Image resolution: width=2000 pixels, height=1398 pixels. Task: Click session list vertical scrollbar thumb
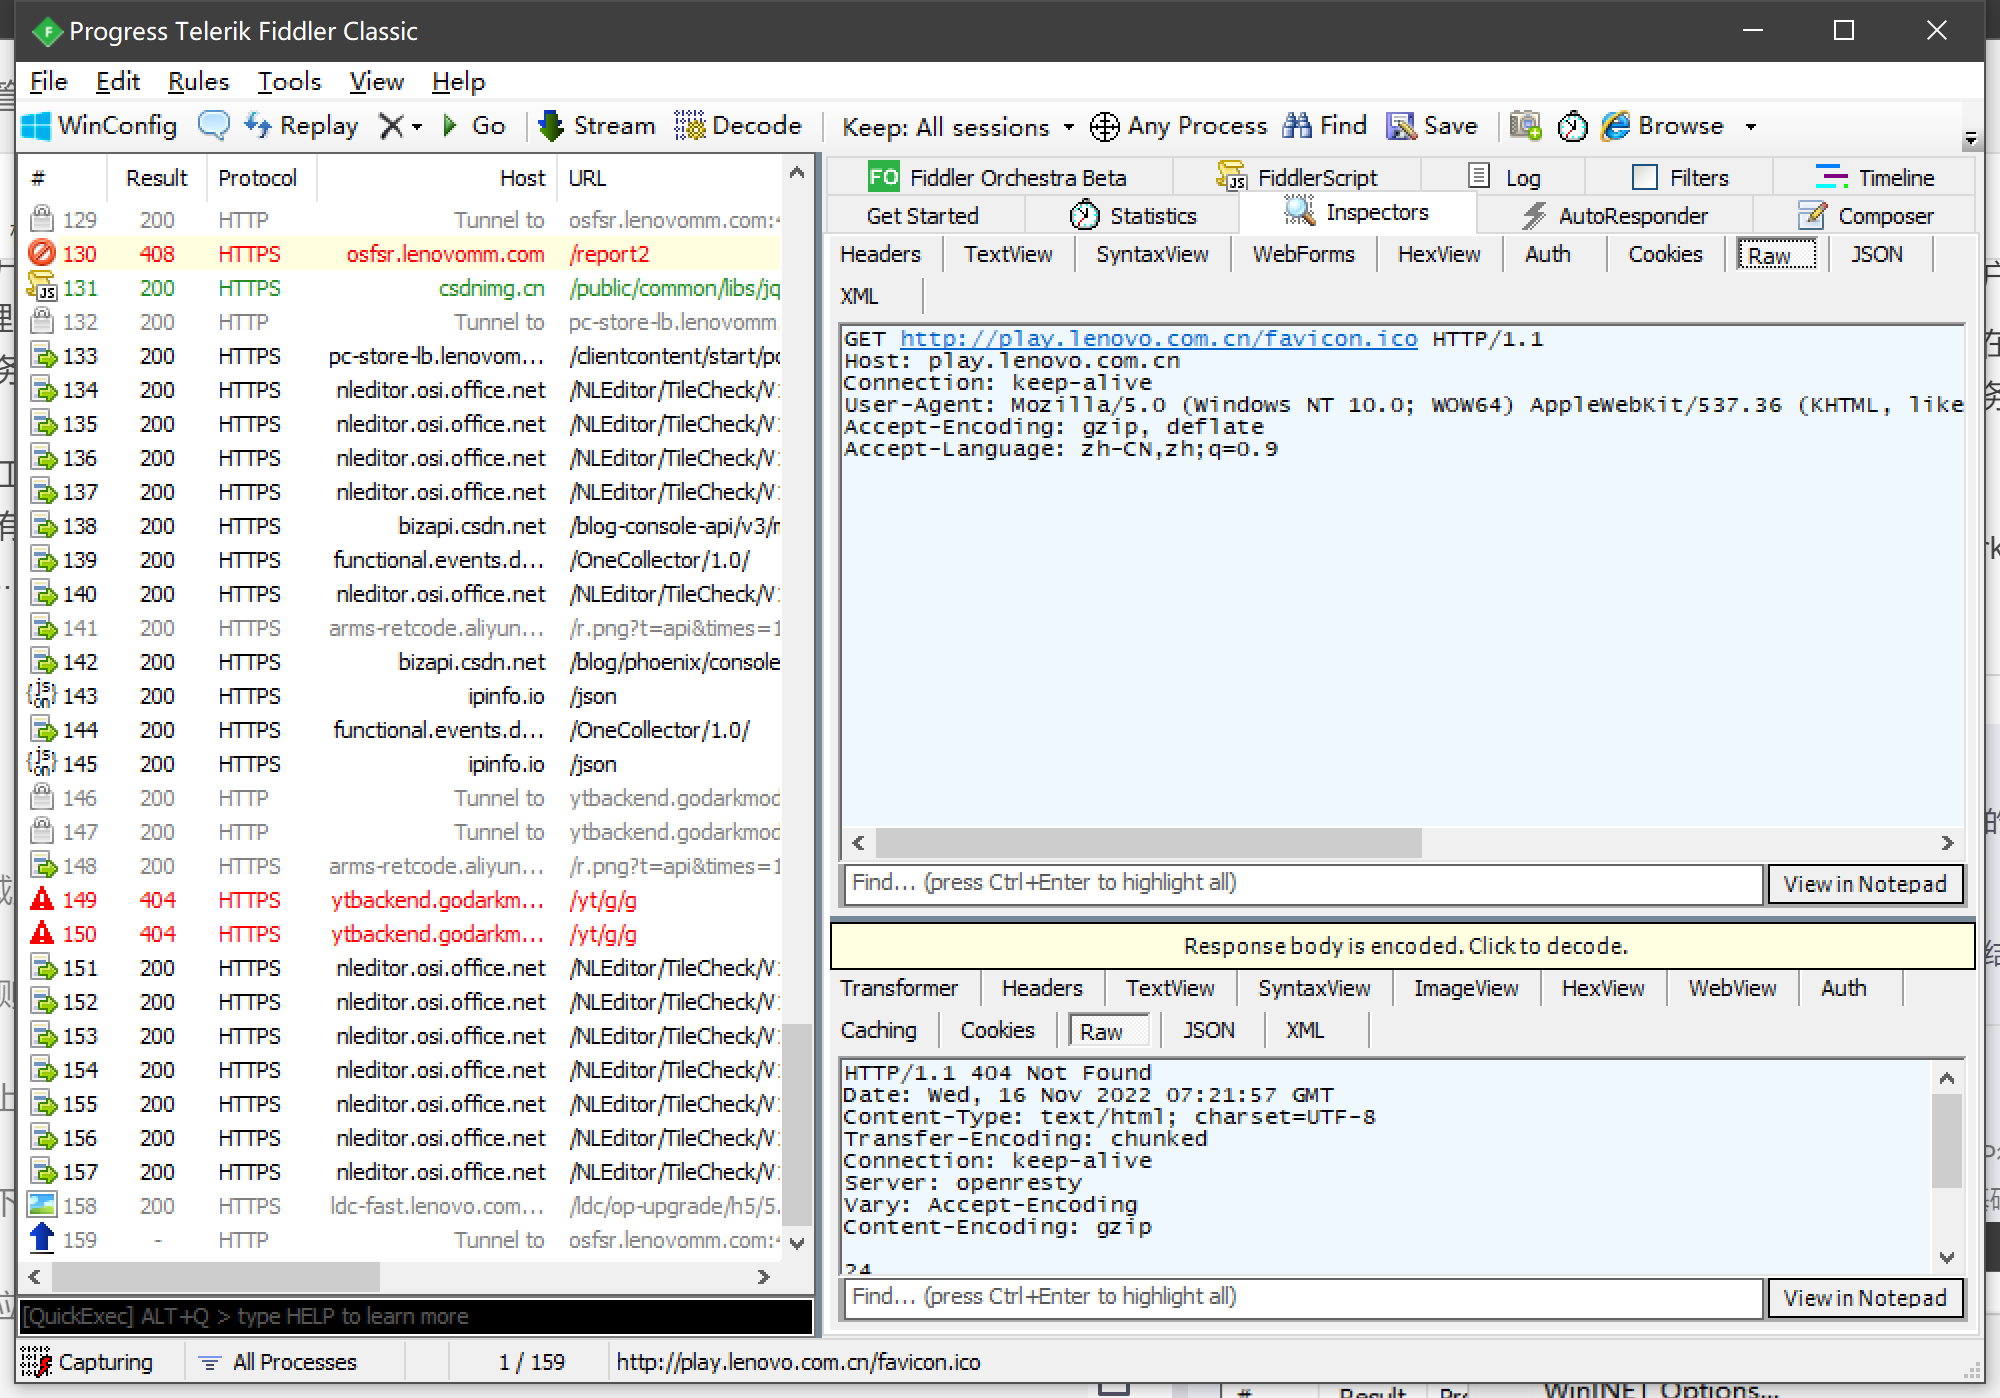click(796, 1124)
